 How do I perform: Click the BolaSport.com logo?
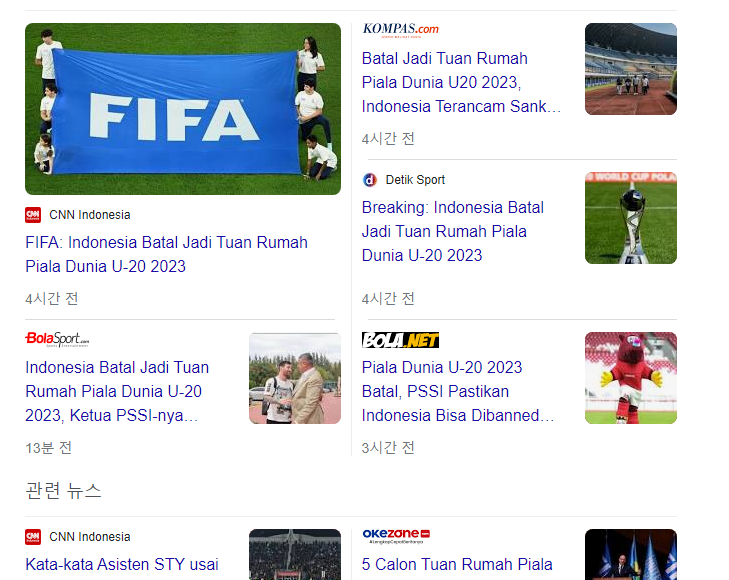(x=57, y=340)
